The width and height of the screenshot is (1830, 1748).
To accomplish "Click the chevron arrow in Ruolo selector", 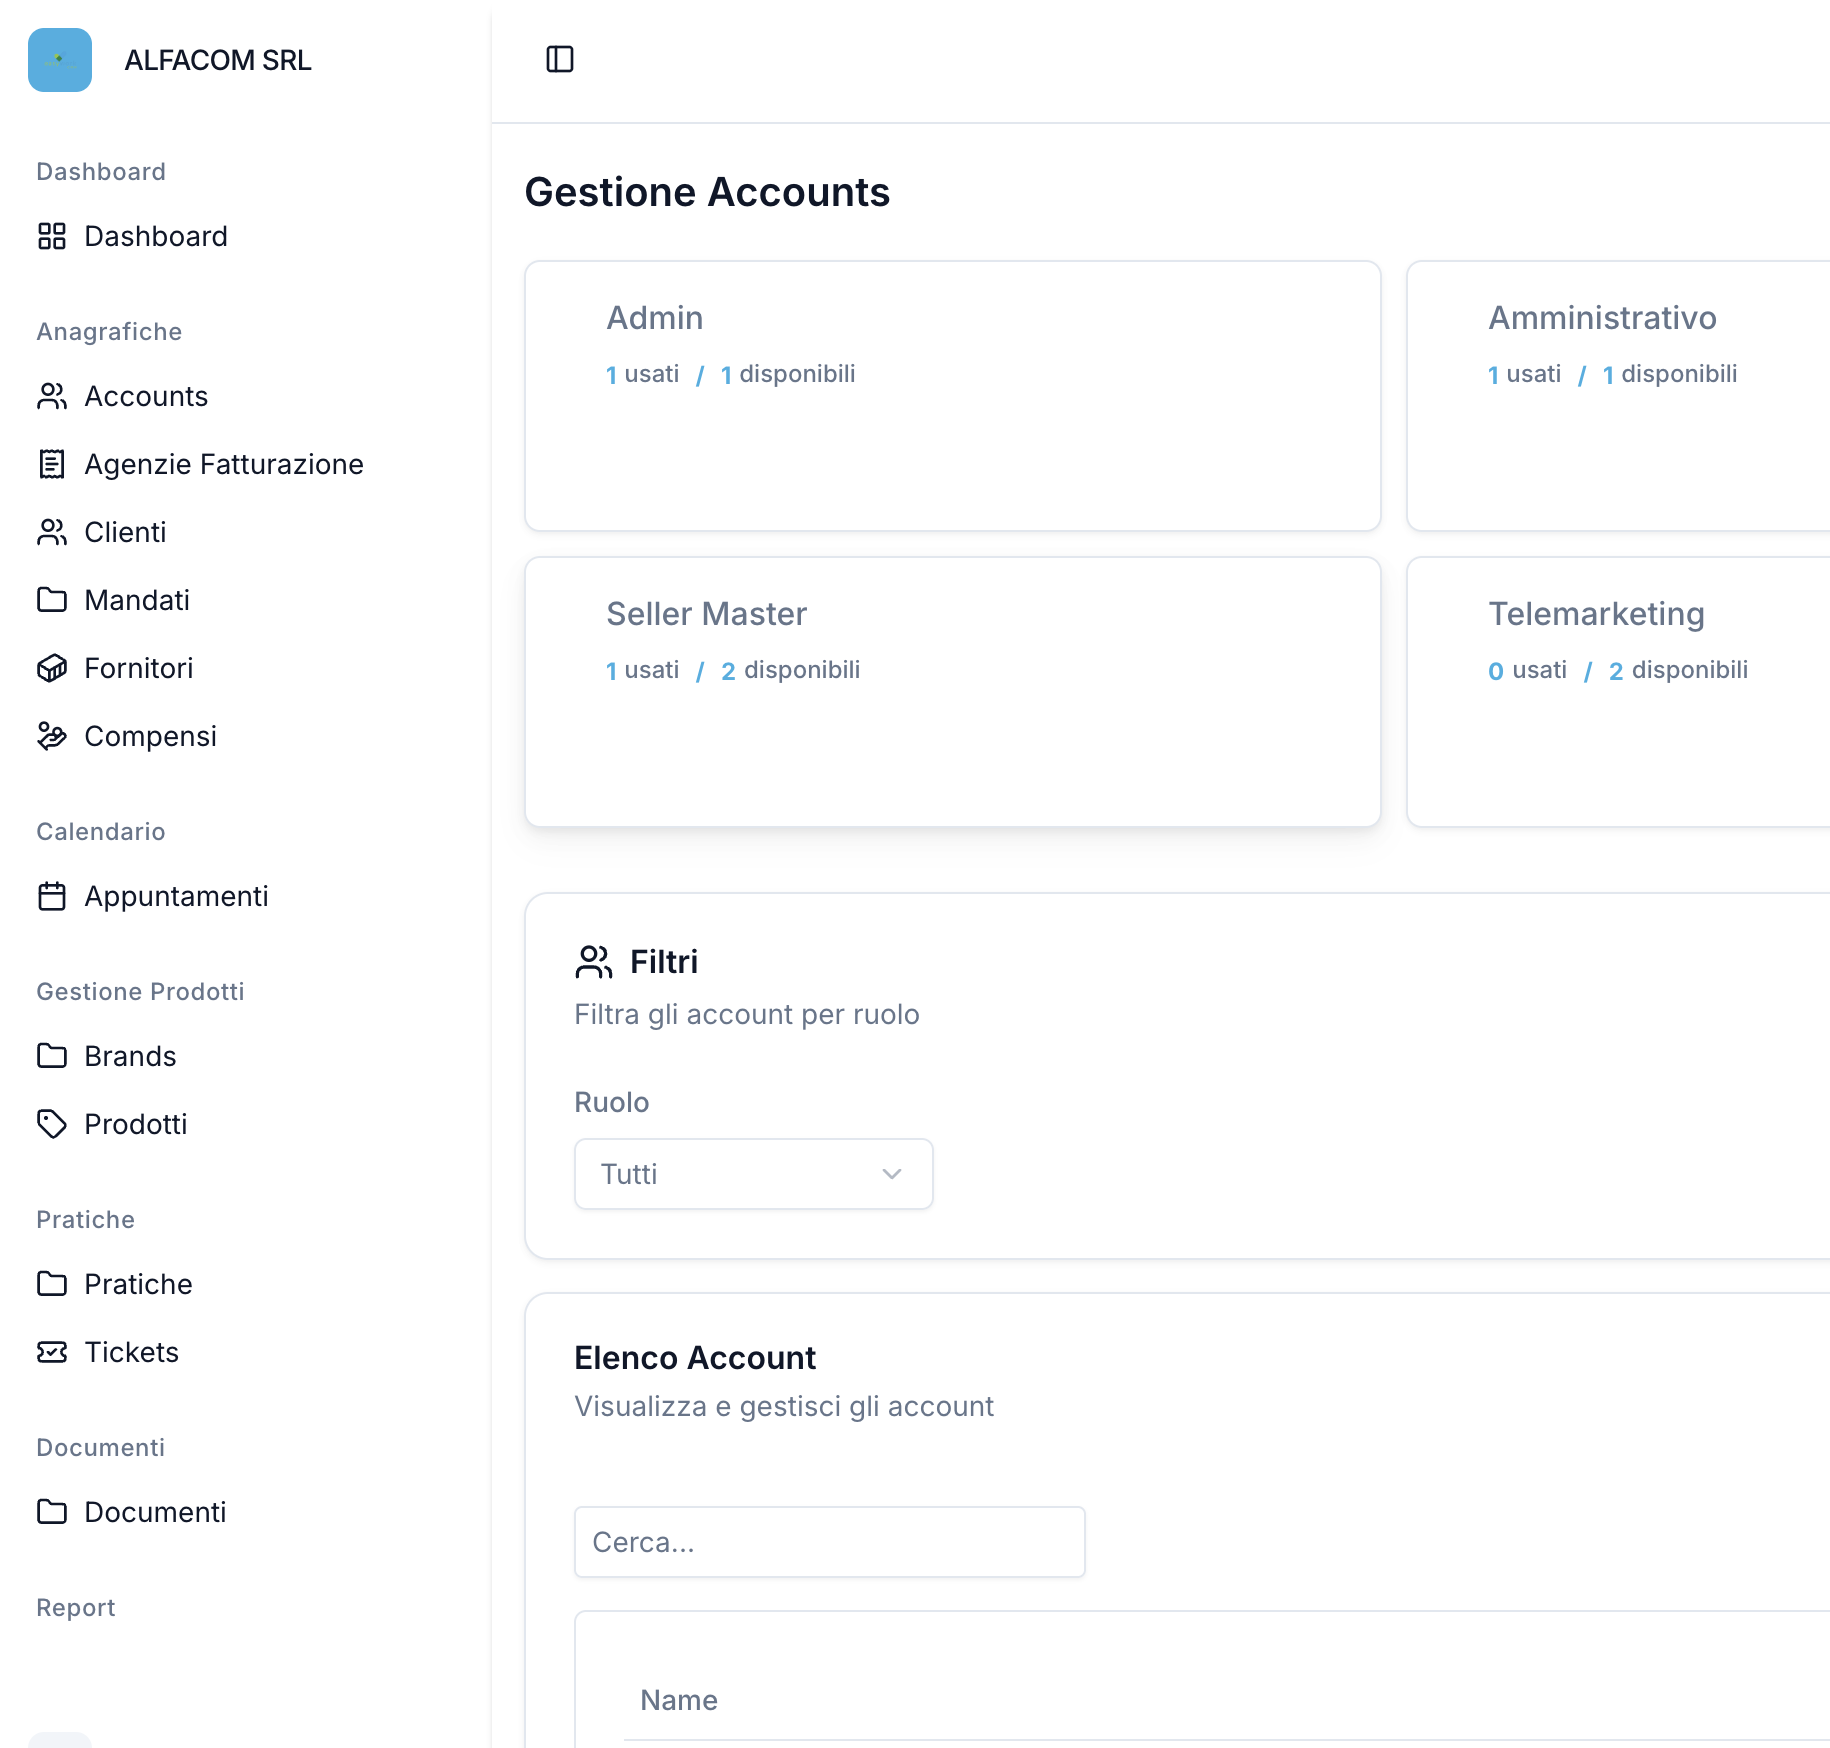I will coord(892,1174).
